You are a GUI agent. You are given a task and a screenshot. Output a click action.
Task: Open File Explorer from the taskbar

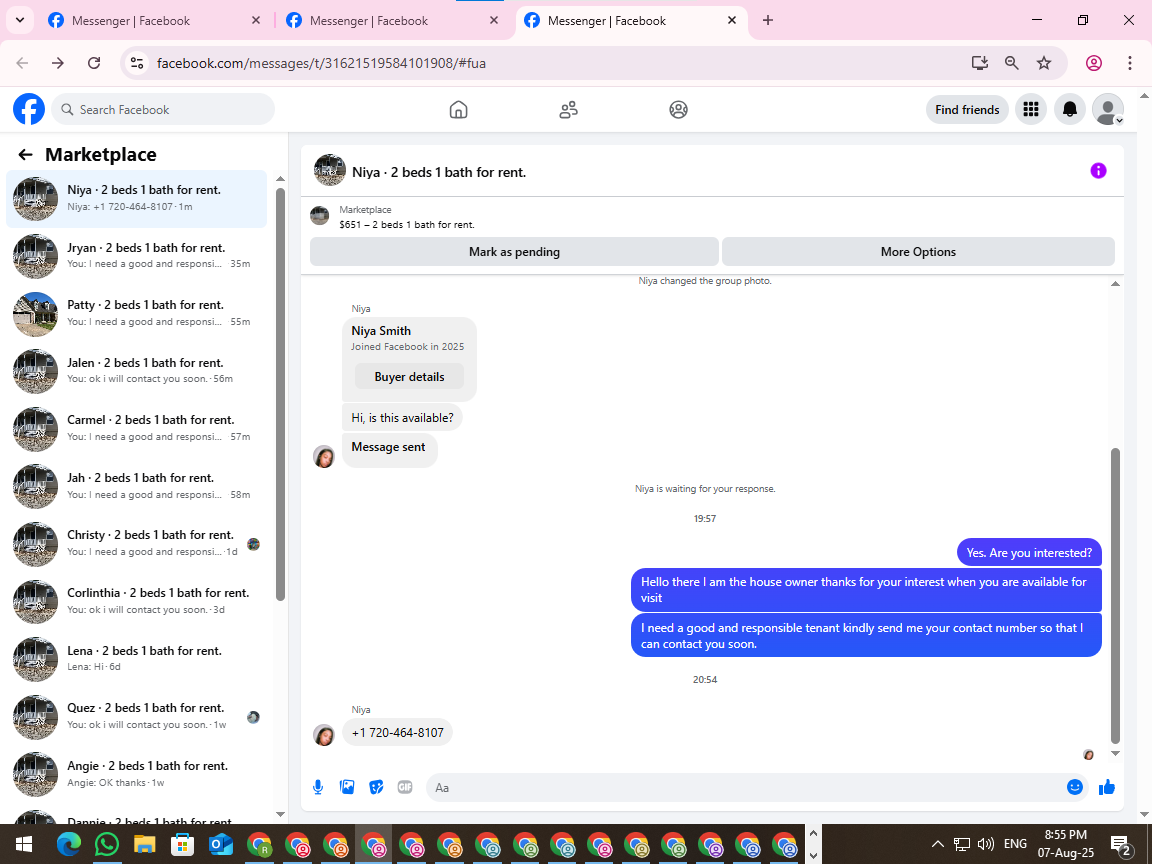coord(145,845)
